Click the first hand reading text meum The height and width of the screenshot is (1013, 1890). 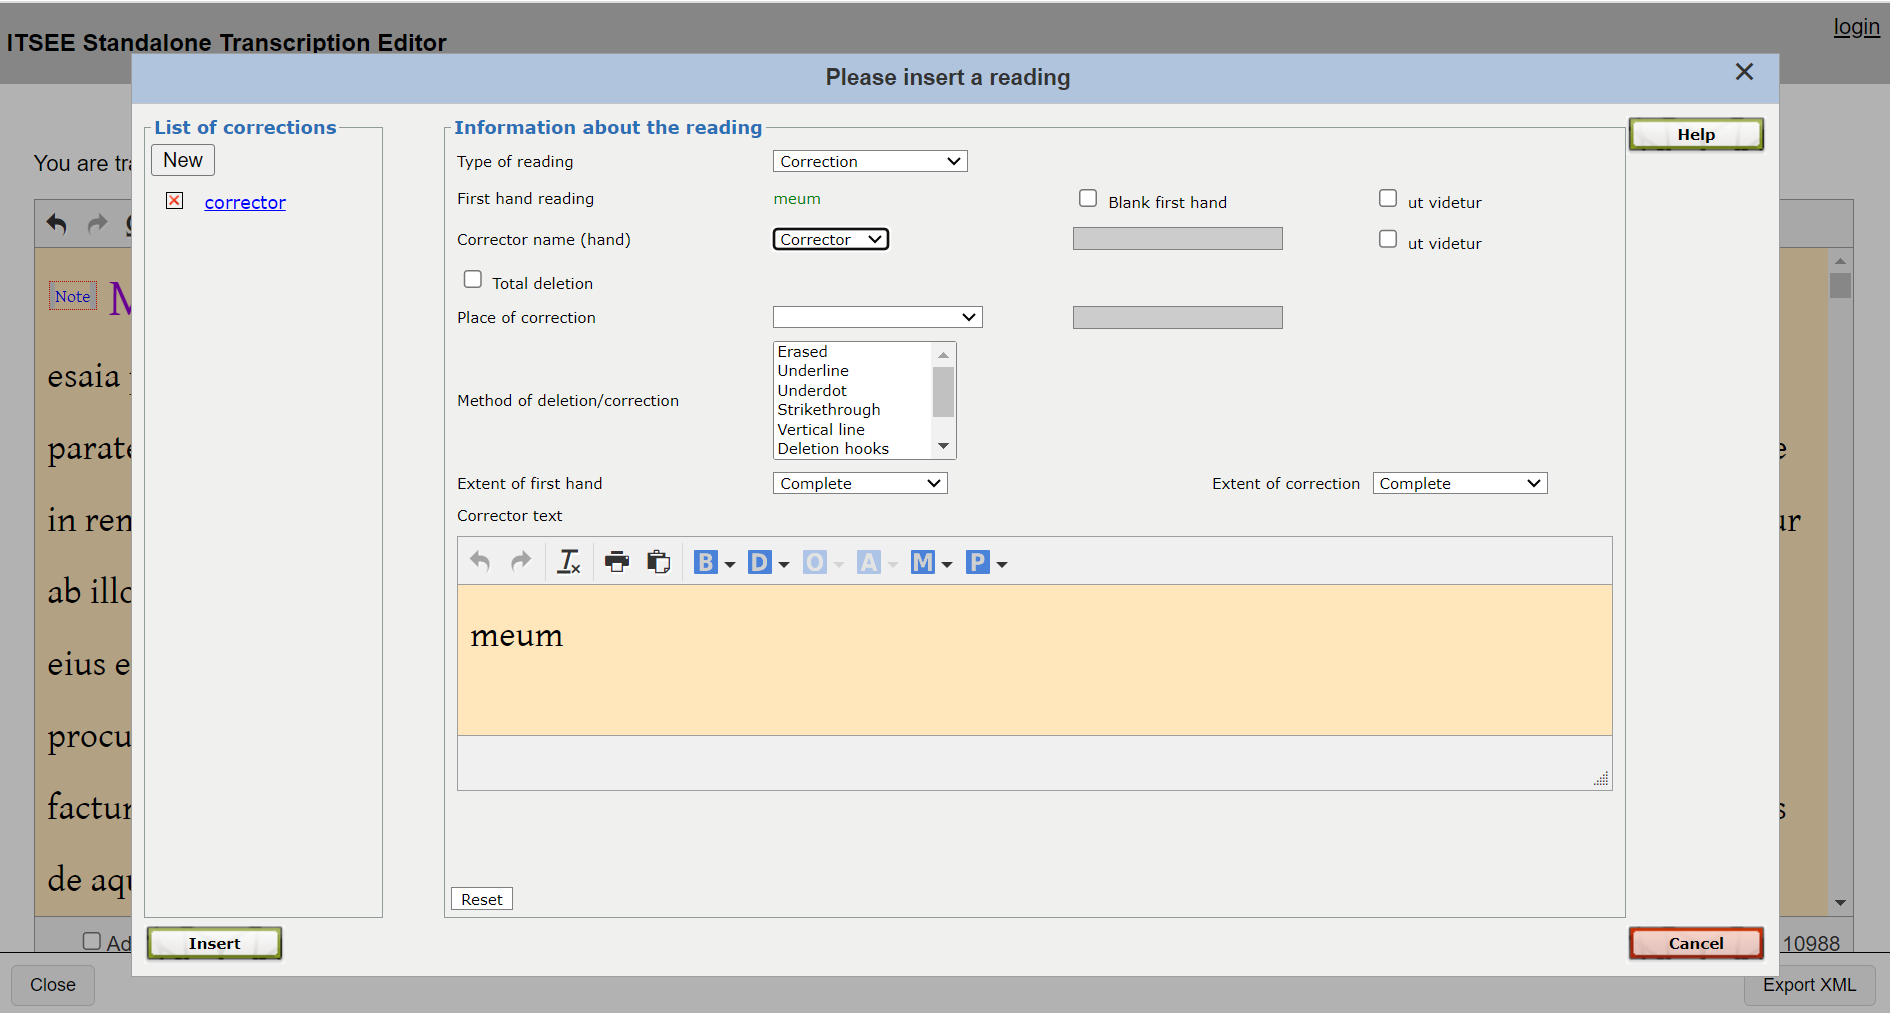pos(797,199)
